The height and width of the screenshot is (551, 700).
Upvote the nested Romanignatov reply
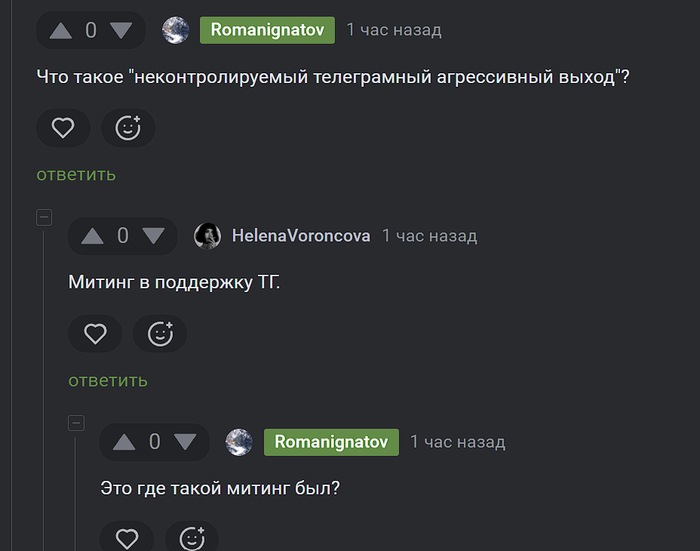[x=125, y=442]
